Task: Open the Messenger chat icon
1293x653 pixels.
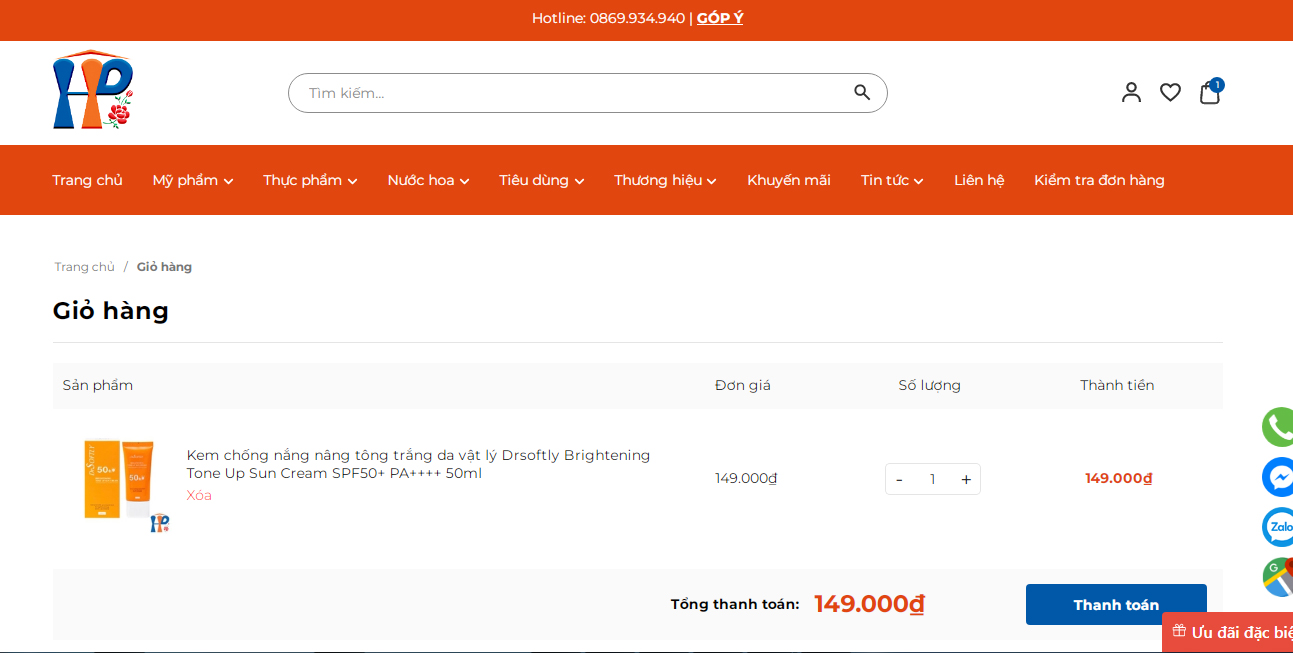Action: [1277, 477]
